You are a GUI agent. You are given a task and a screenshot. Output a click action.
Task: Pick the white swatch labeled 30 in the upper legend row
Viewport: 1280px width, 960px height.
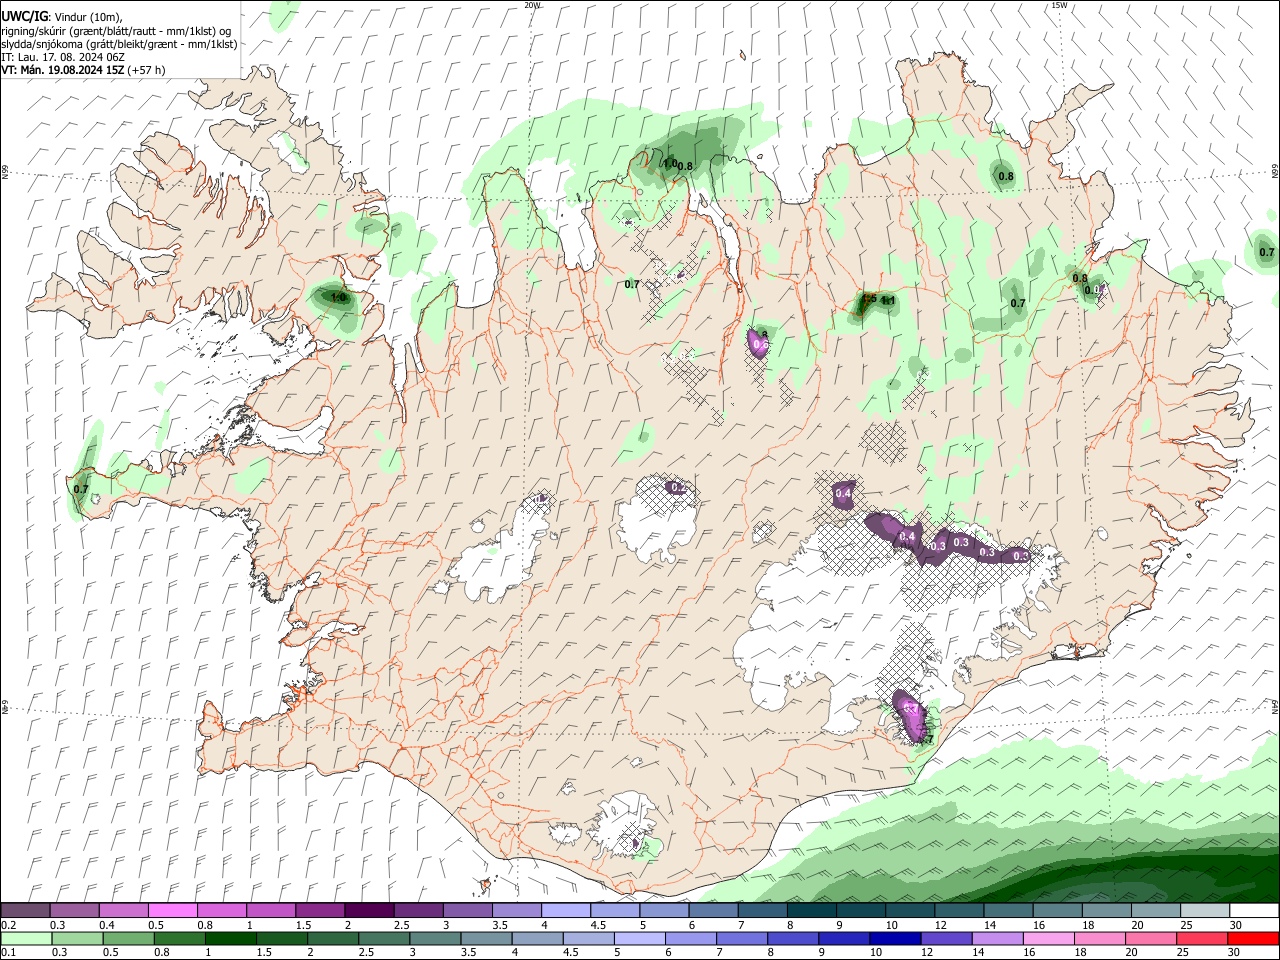(x=1254, y=911)
